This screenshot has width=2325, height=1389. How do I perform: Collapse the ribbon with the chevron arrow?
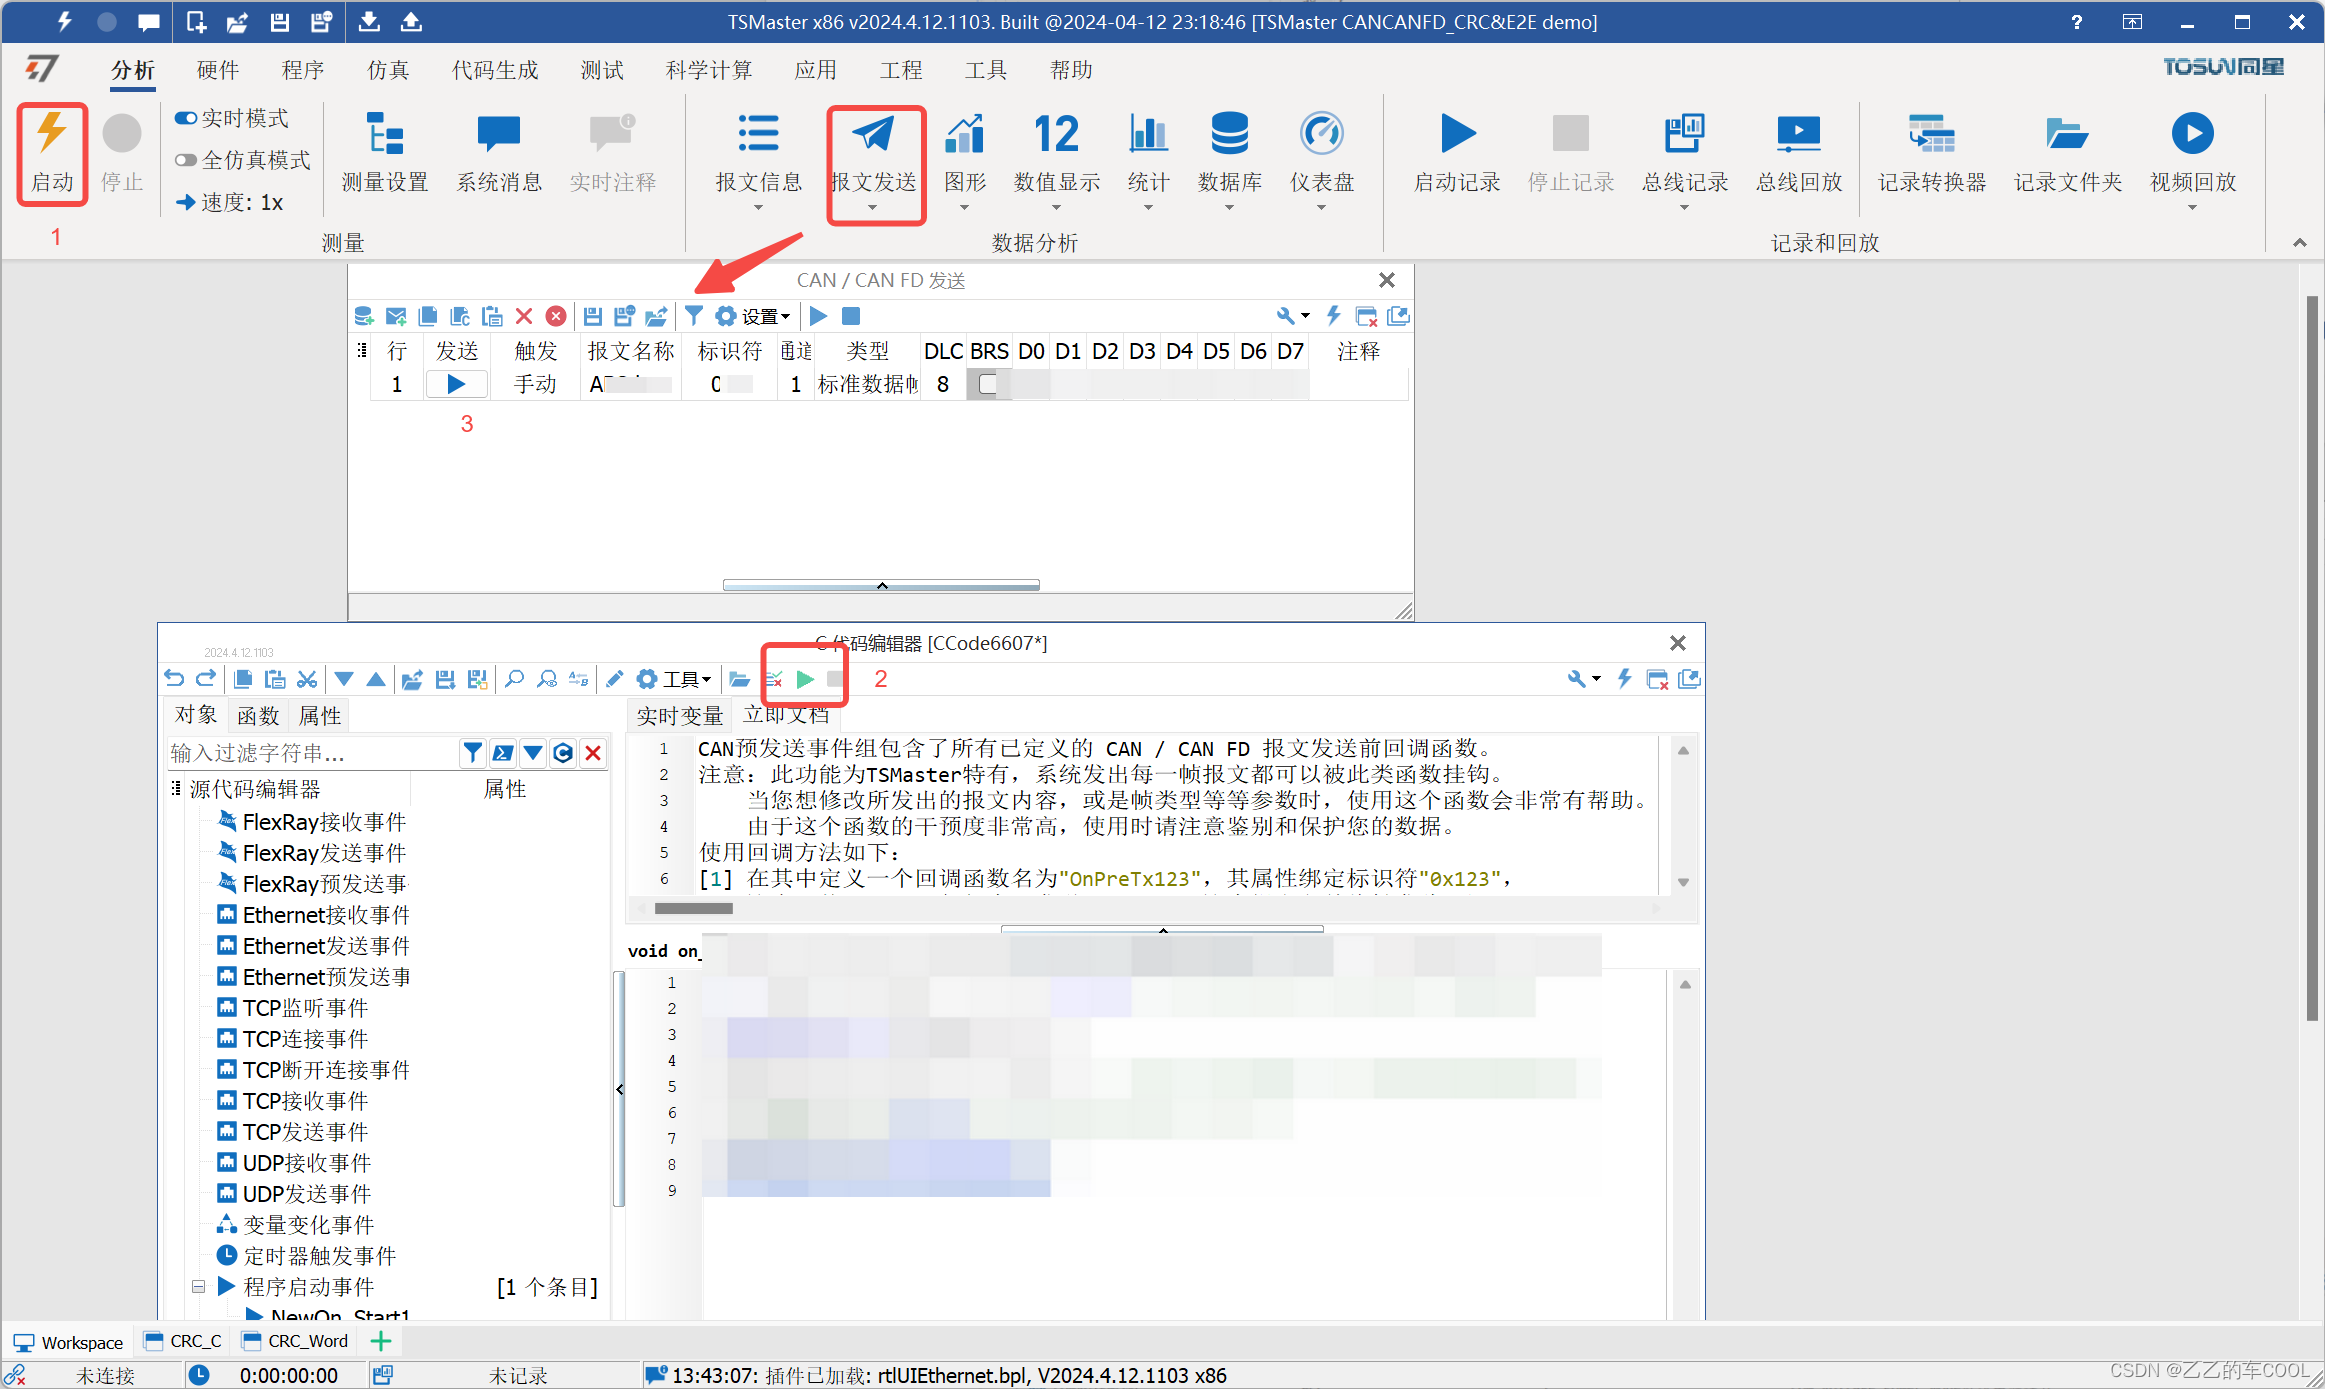[x=2300, y=243]
